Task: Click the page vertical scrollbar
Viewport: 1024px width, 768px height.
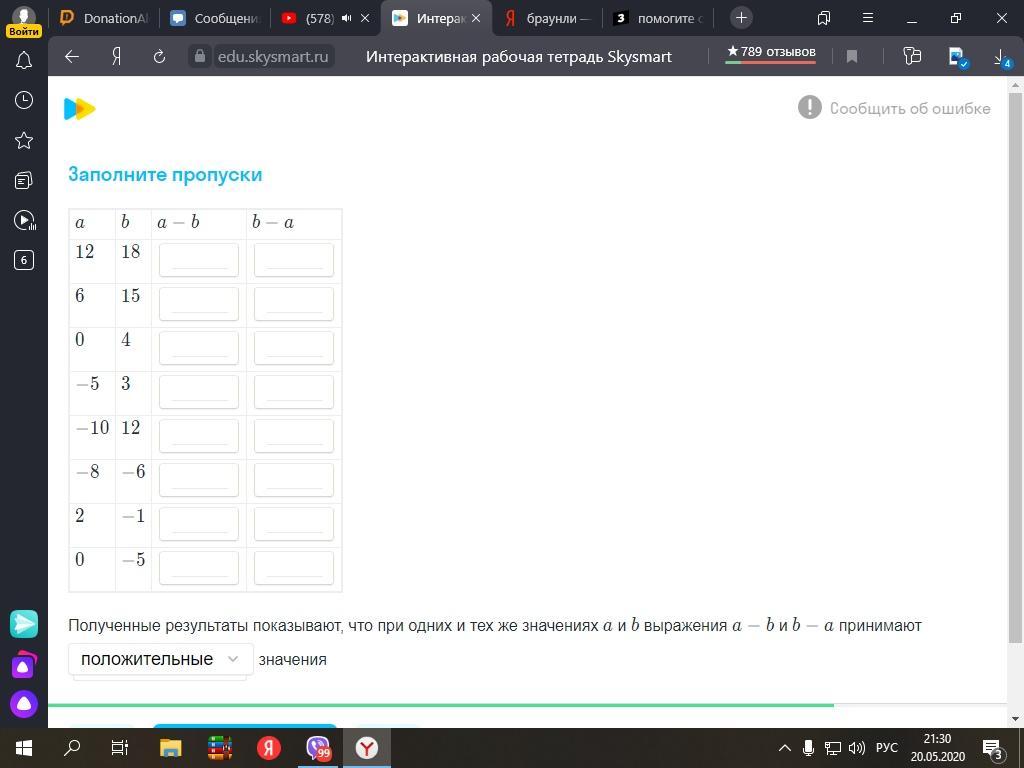Action: 1015,367
